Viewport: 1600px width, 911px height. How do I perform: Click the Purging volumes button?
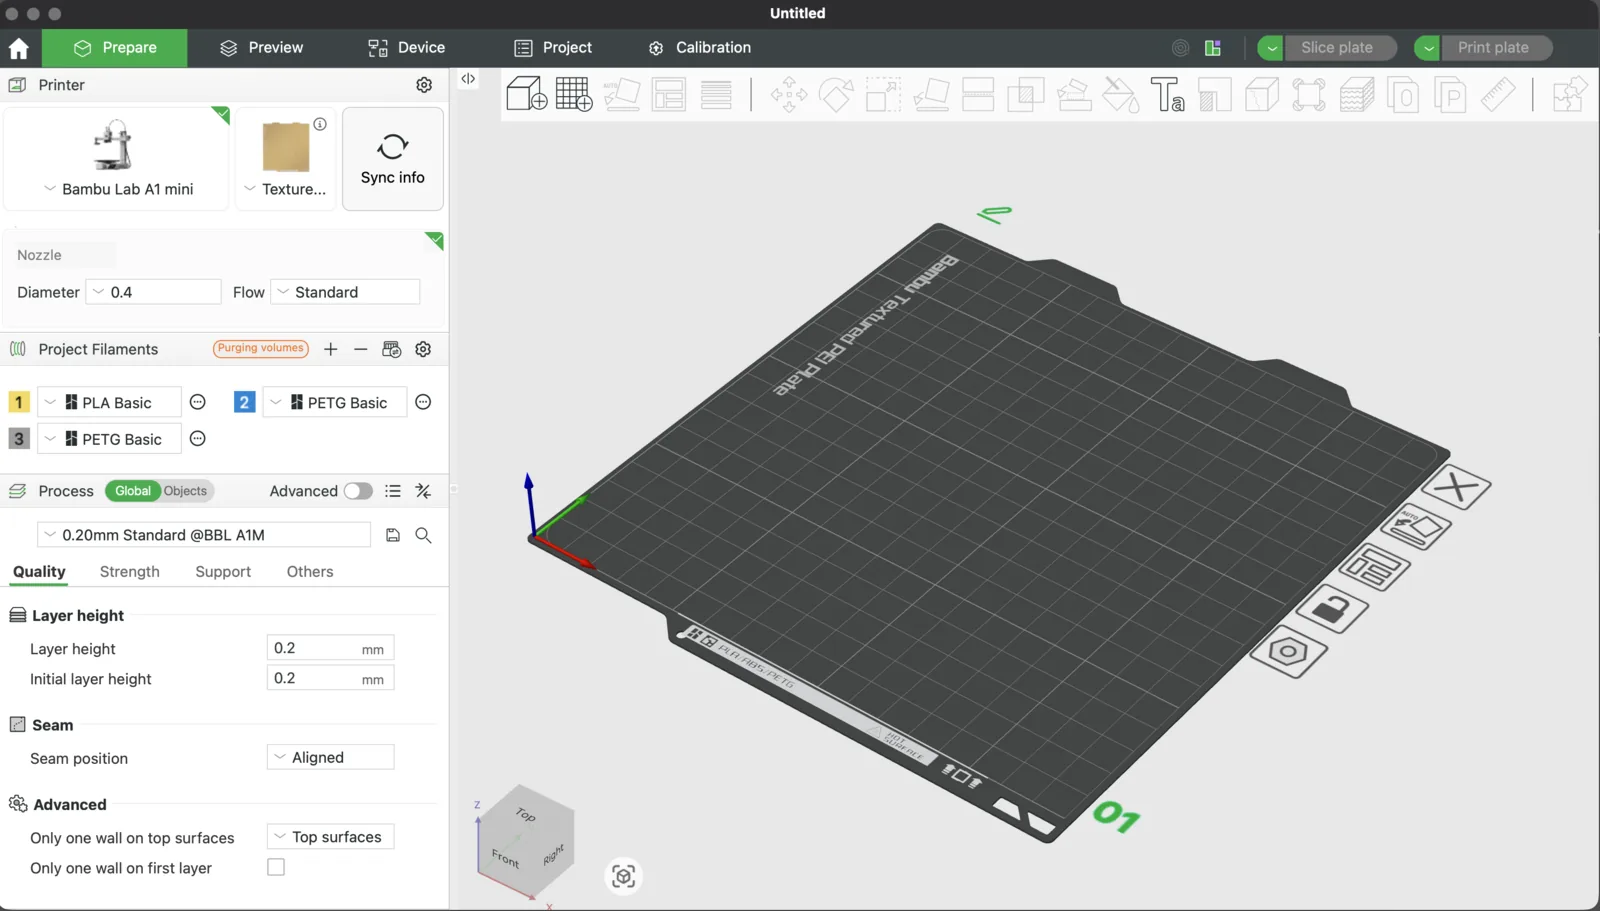pyautogui.click(x=260, y=348)
